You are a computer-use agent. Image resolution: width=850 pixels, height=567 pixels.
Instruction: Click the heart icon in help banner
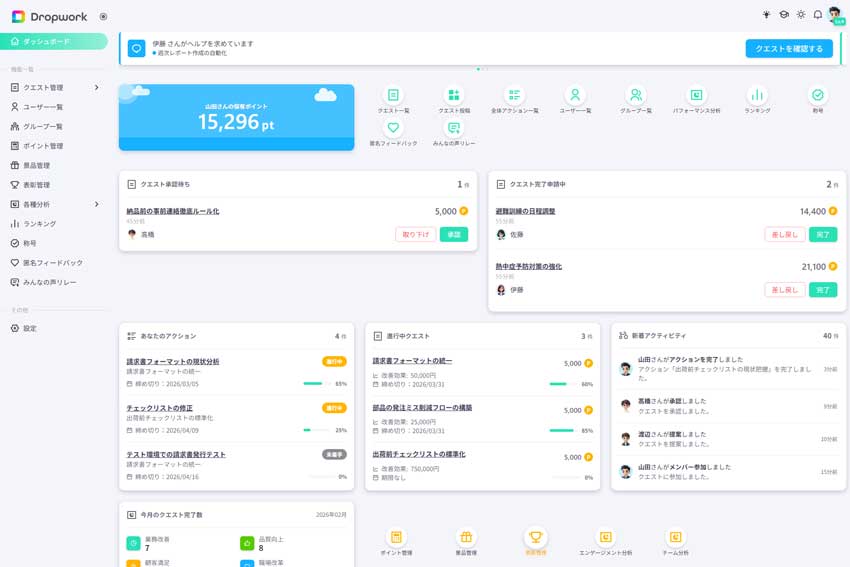(x=137, y=49)
